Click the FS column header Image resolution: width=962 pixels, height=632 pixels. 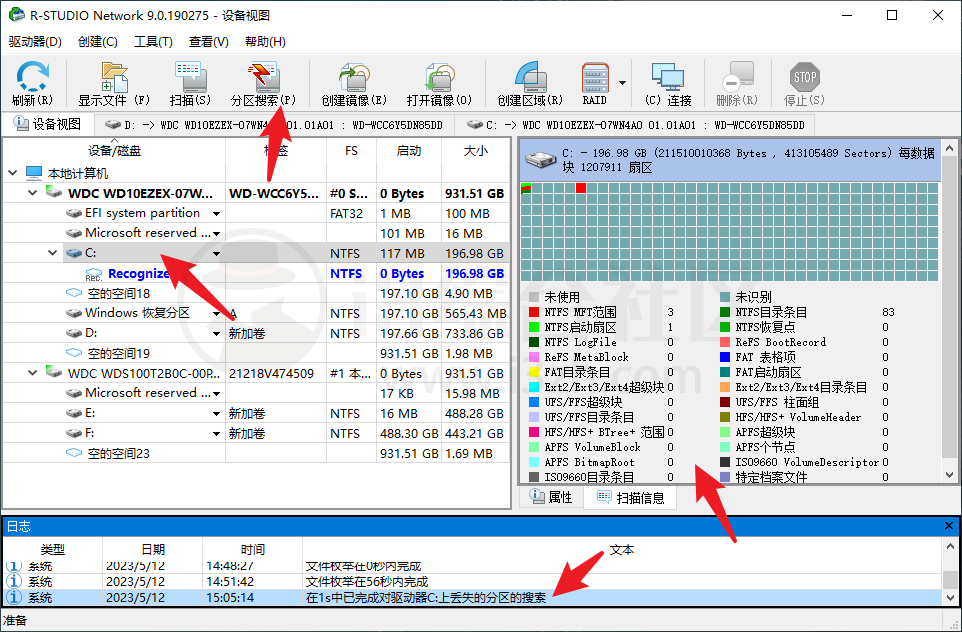(351, 151)
